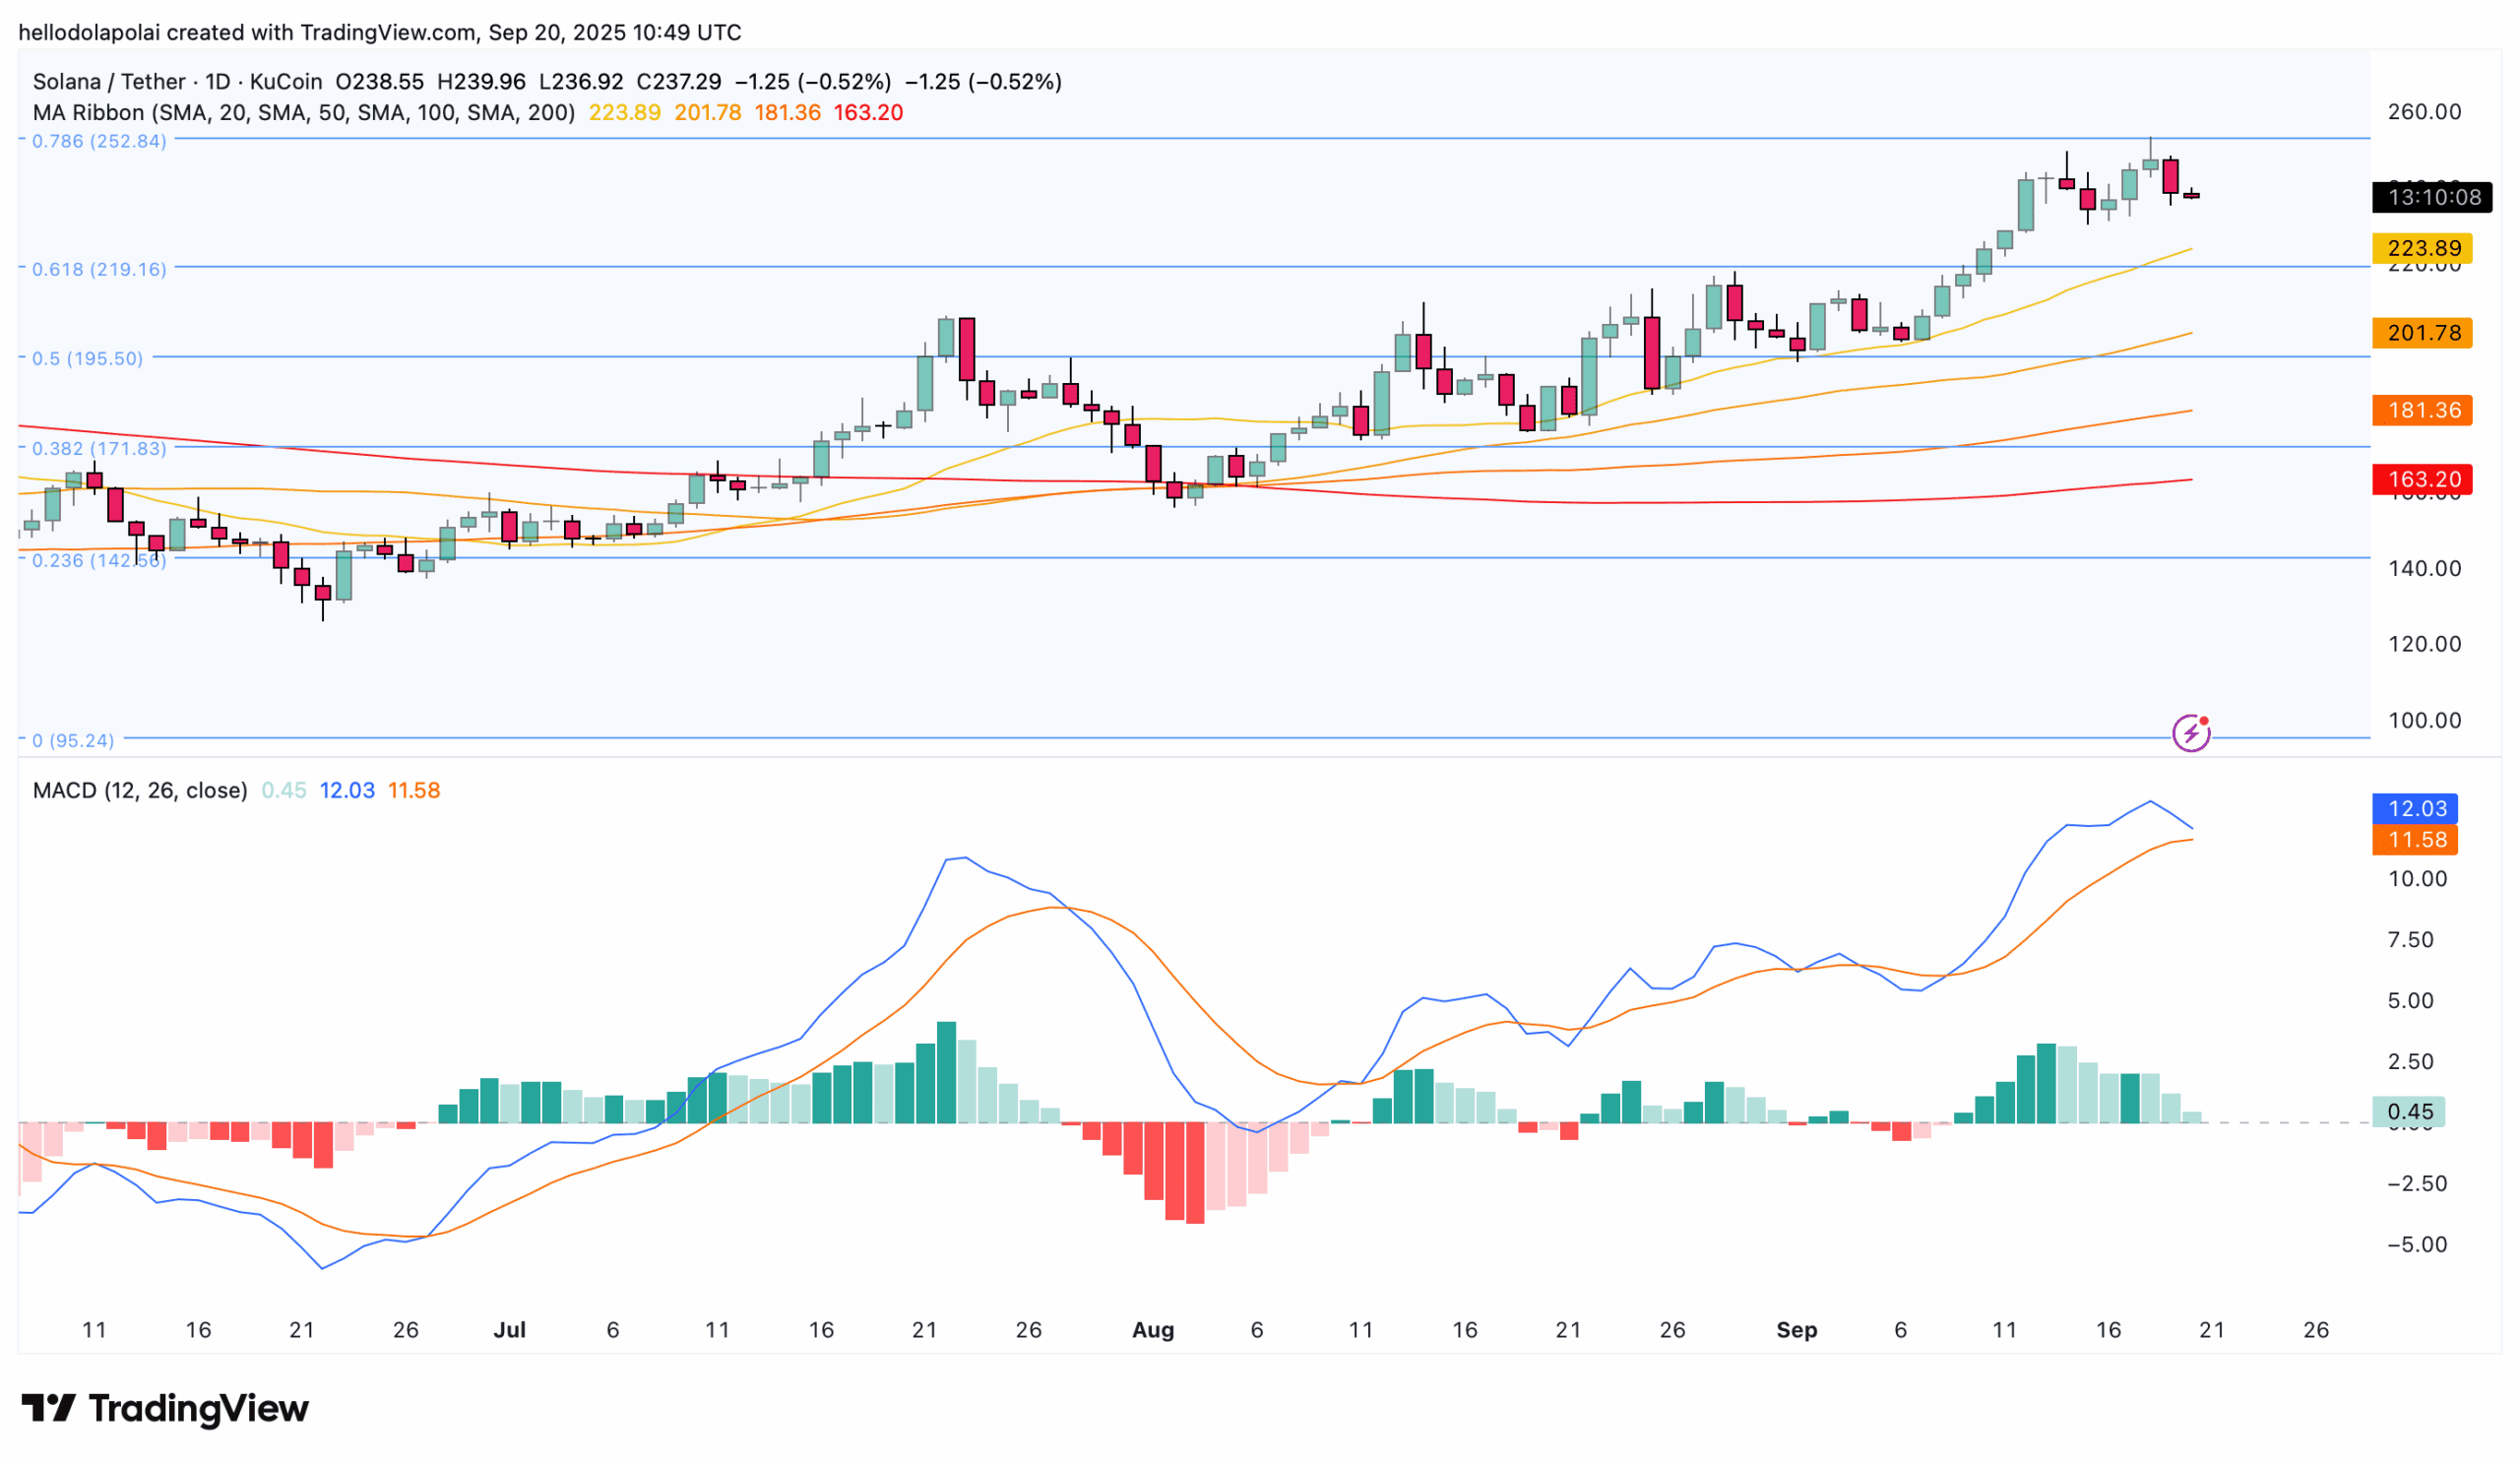Click the 0.45 histogram value tag
Image resolution: width=2520 pixels, height=1463 pixels.
(2408, 1111)
